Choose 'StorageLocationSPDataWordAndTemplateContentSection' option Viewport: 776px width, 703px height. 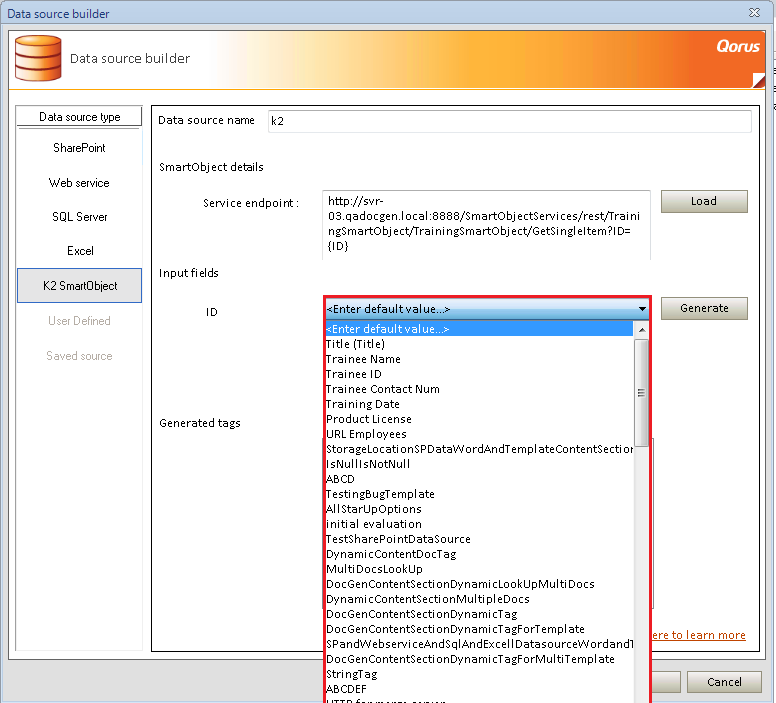click(x=479, y=449)
